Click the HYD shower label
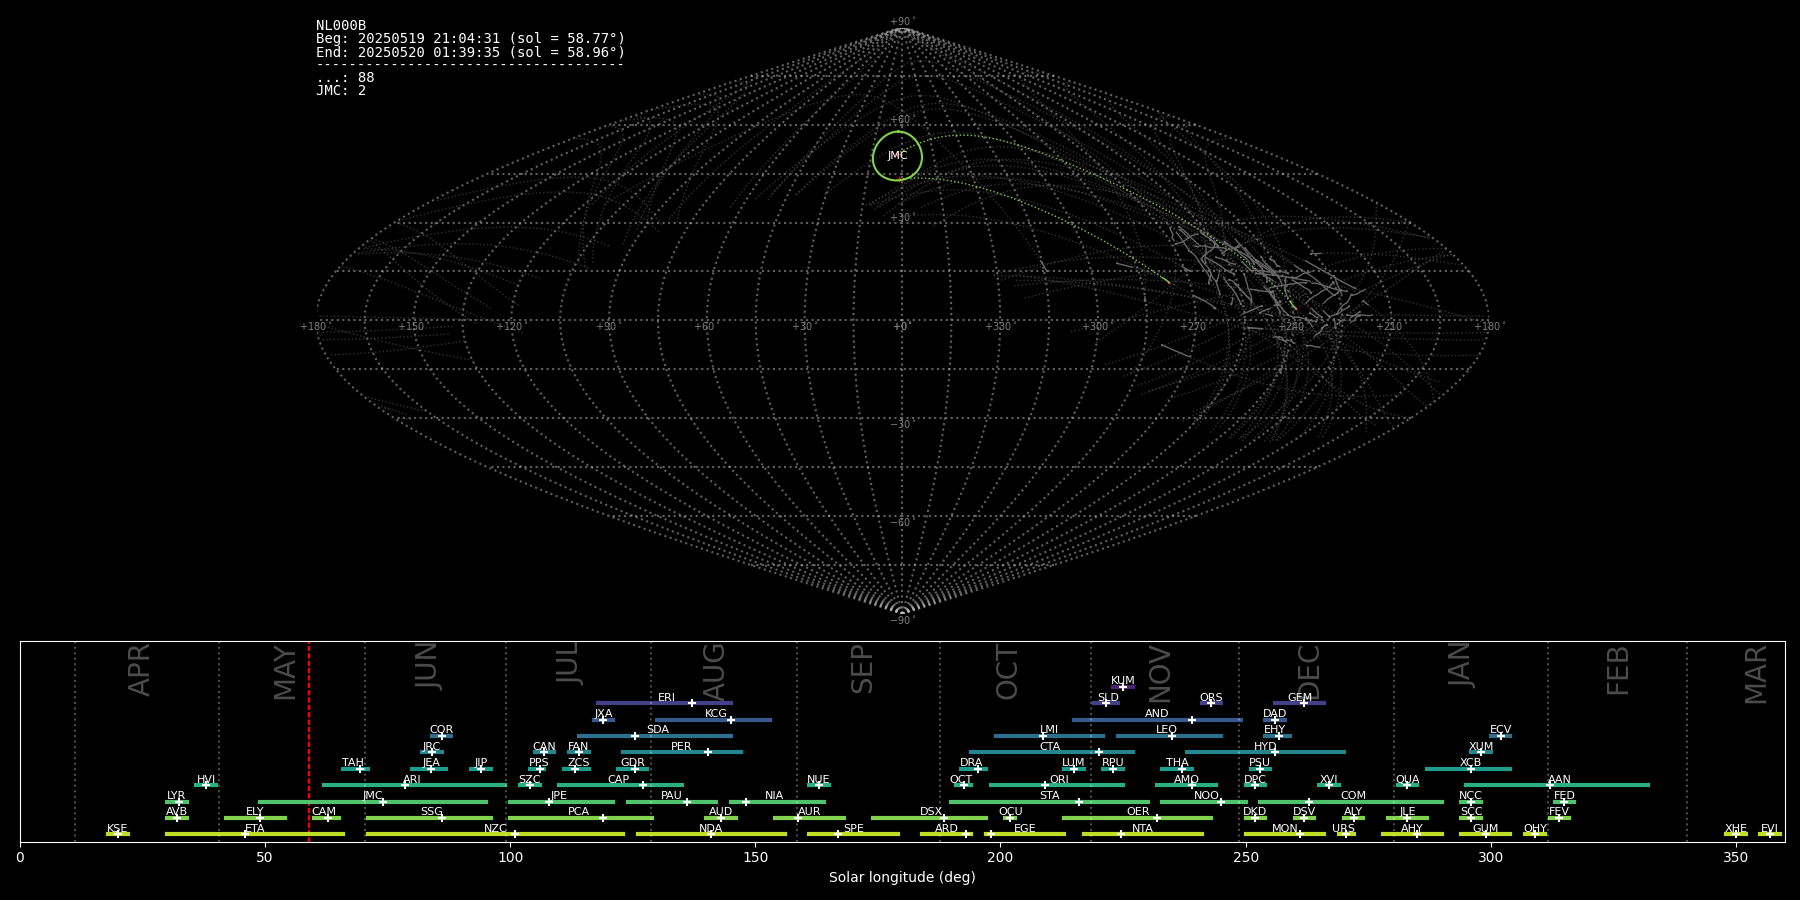This screenshot has height=900, width=1800. click(1265, 747)
